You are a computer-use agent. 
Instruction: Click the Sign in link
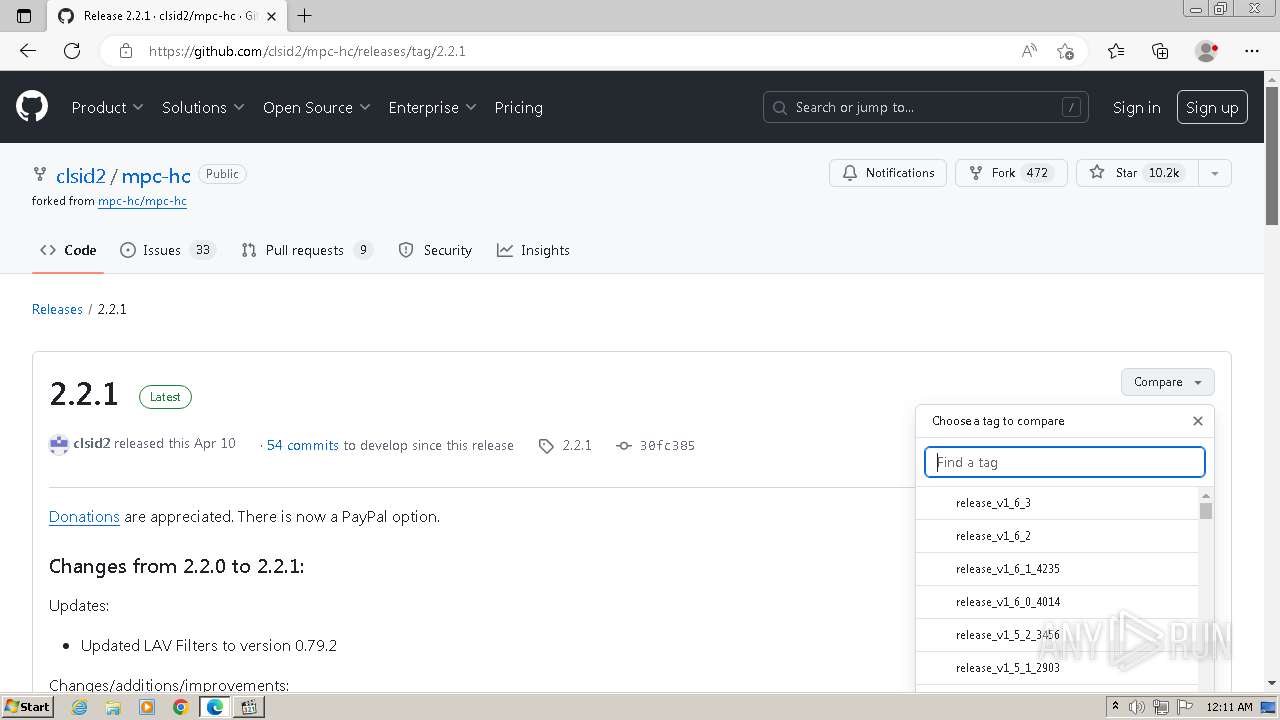[1137, 107]
